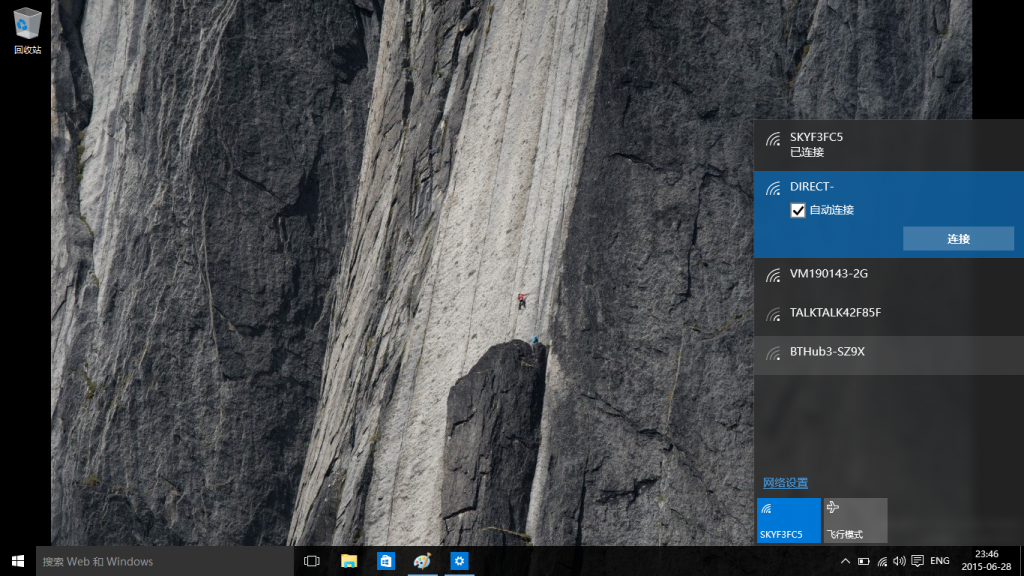Open the Windows Start menu
The width and height of the screenshot is (1024, 576).
(x=18, y=561)
